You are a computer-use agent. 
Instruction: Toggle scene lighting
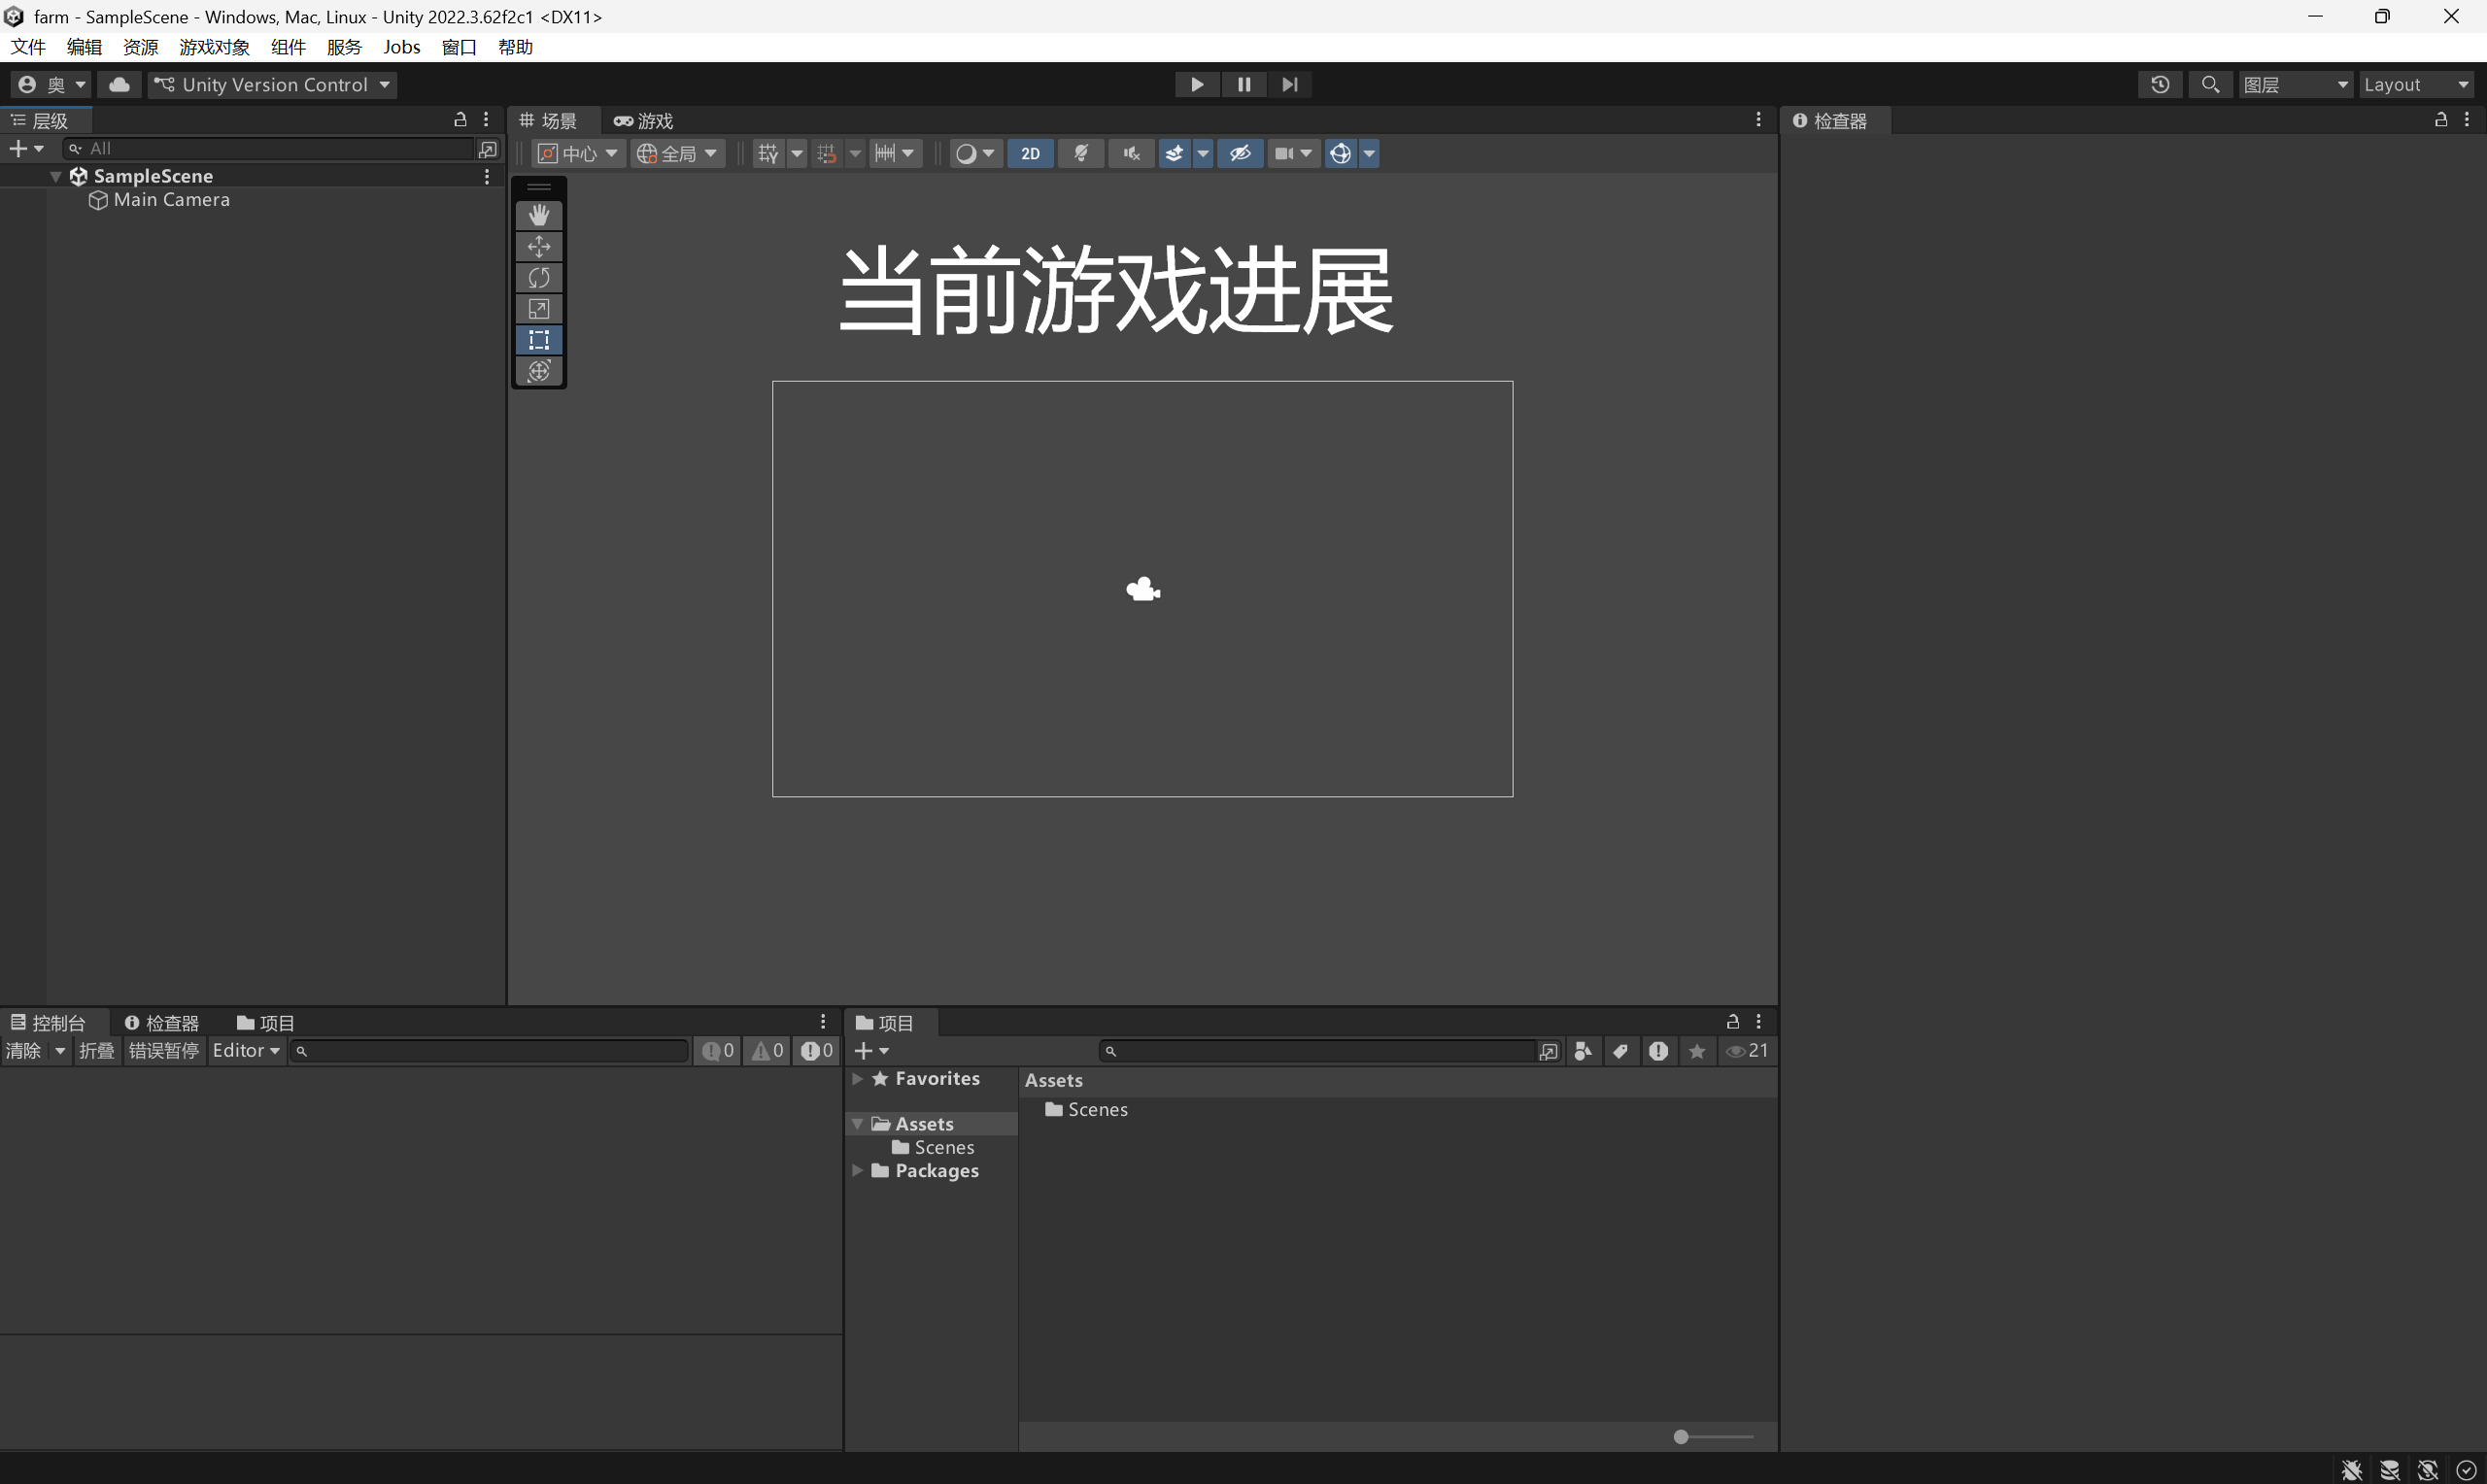click(1080, 154)
